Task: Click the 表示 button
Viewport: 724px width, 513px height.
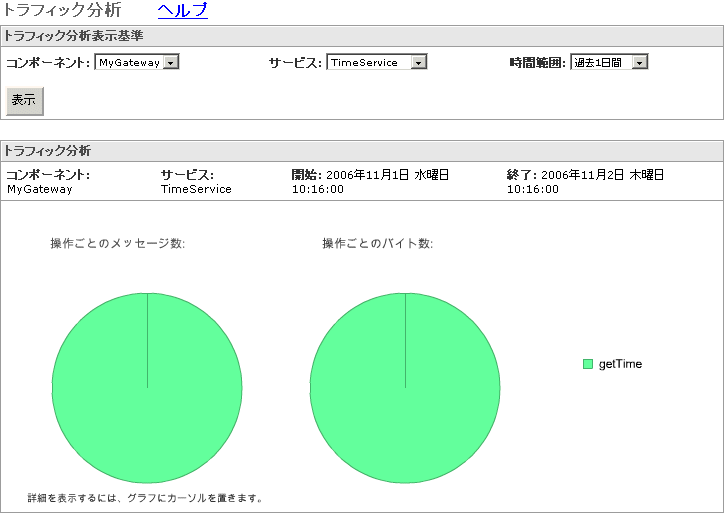Action: click(24, 101)
